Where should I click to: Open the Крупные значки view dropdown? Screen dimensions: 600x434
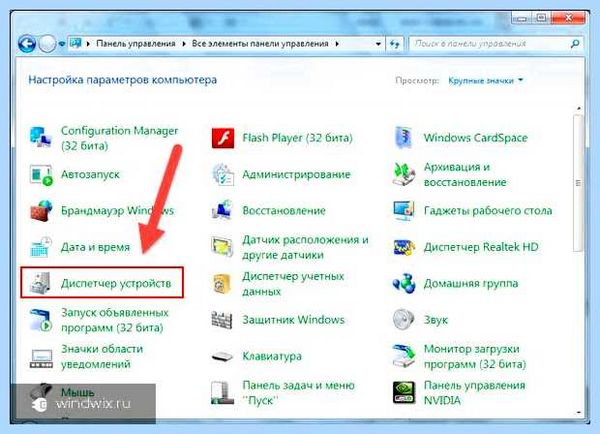tap(485, 81)
